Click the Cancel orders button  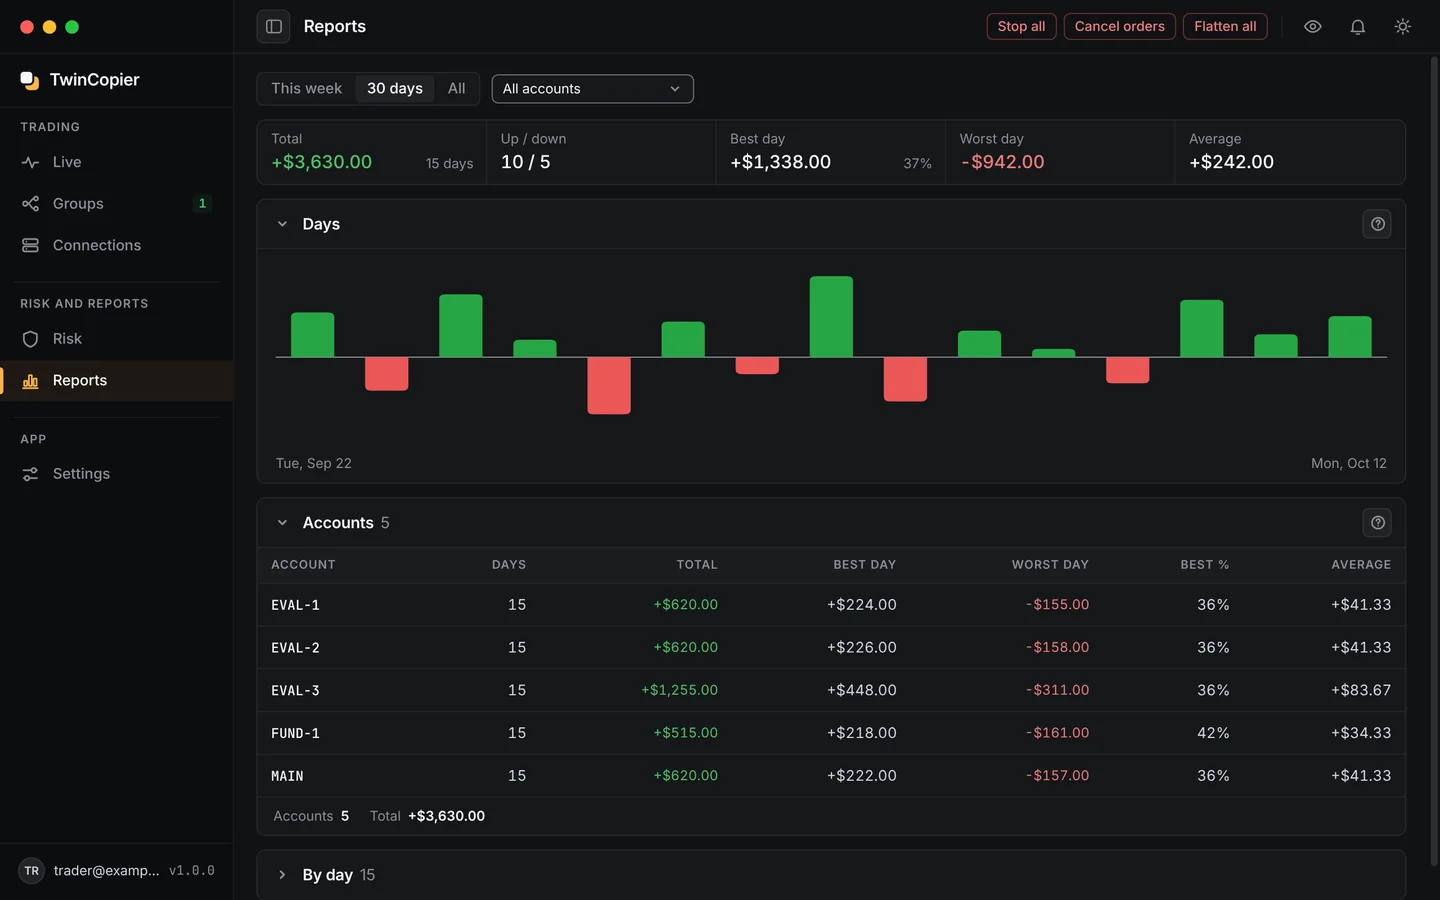point(1119,27)
